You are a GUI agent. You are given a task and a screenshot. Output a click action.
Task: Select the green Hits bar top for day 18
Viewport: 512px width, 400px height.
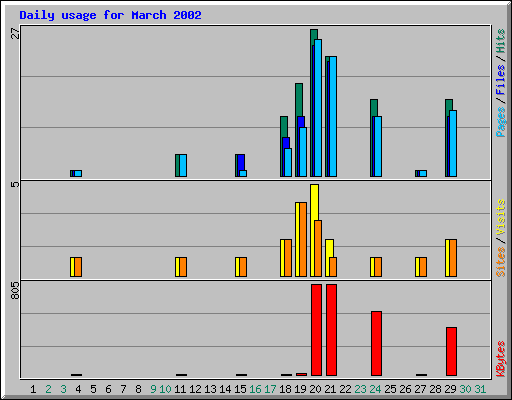[x=284, y=126]
